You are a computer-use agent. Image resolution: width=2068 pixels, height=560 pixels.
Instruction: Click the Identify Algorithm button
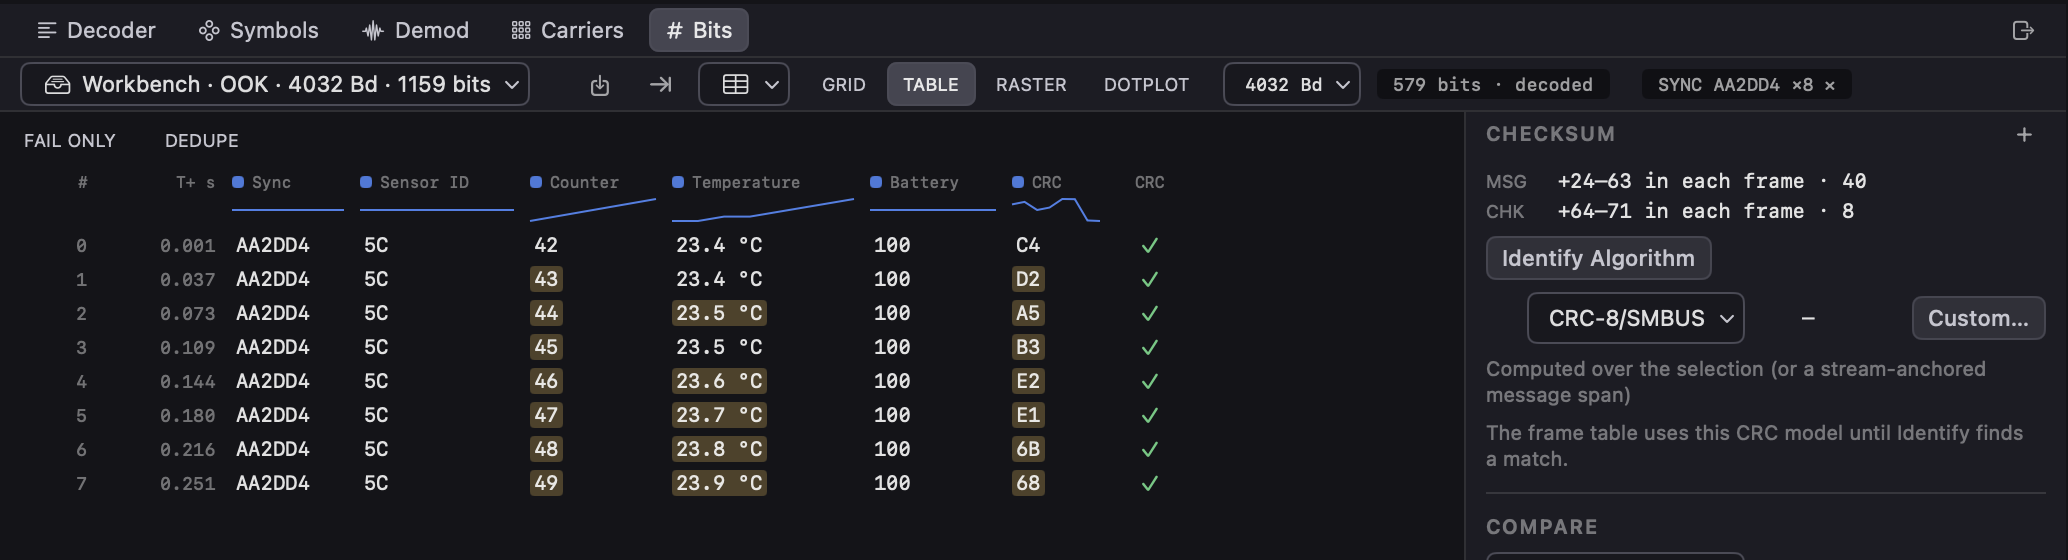(x=1598, y=258)
